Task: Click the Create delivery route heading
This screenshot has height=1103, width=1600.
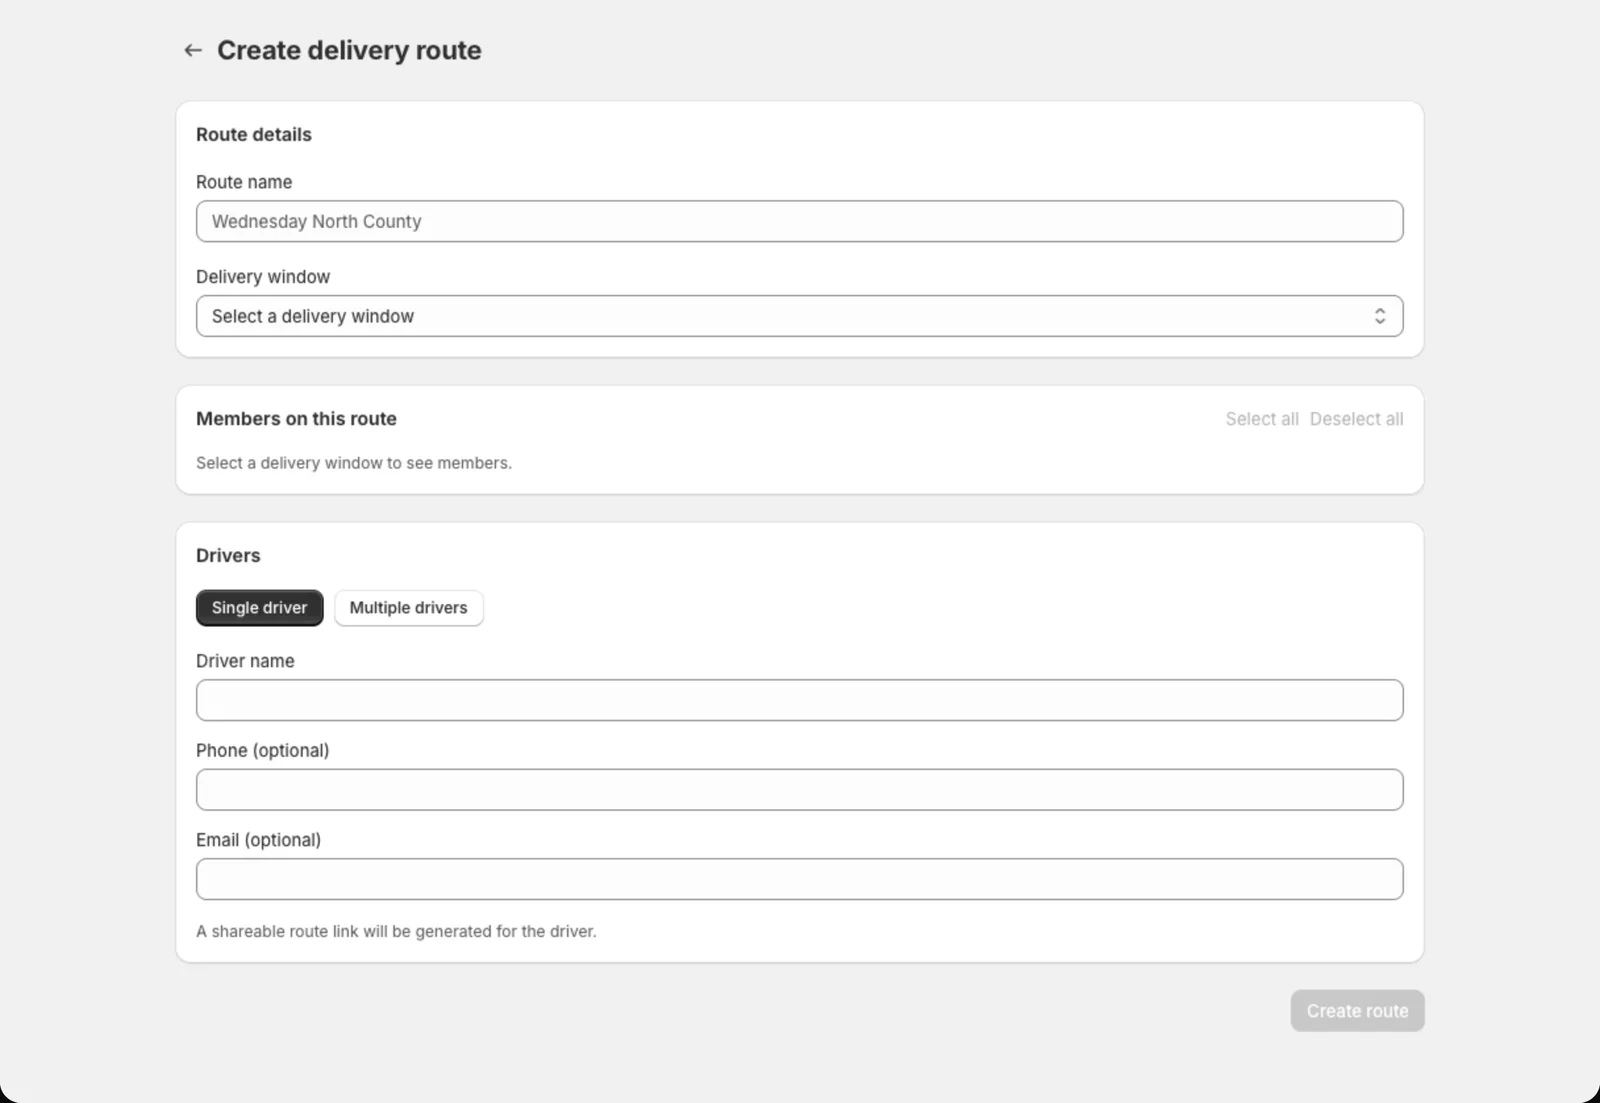Action: coord(349,50)
